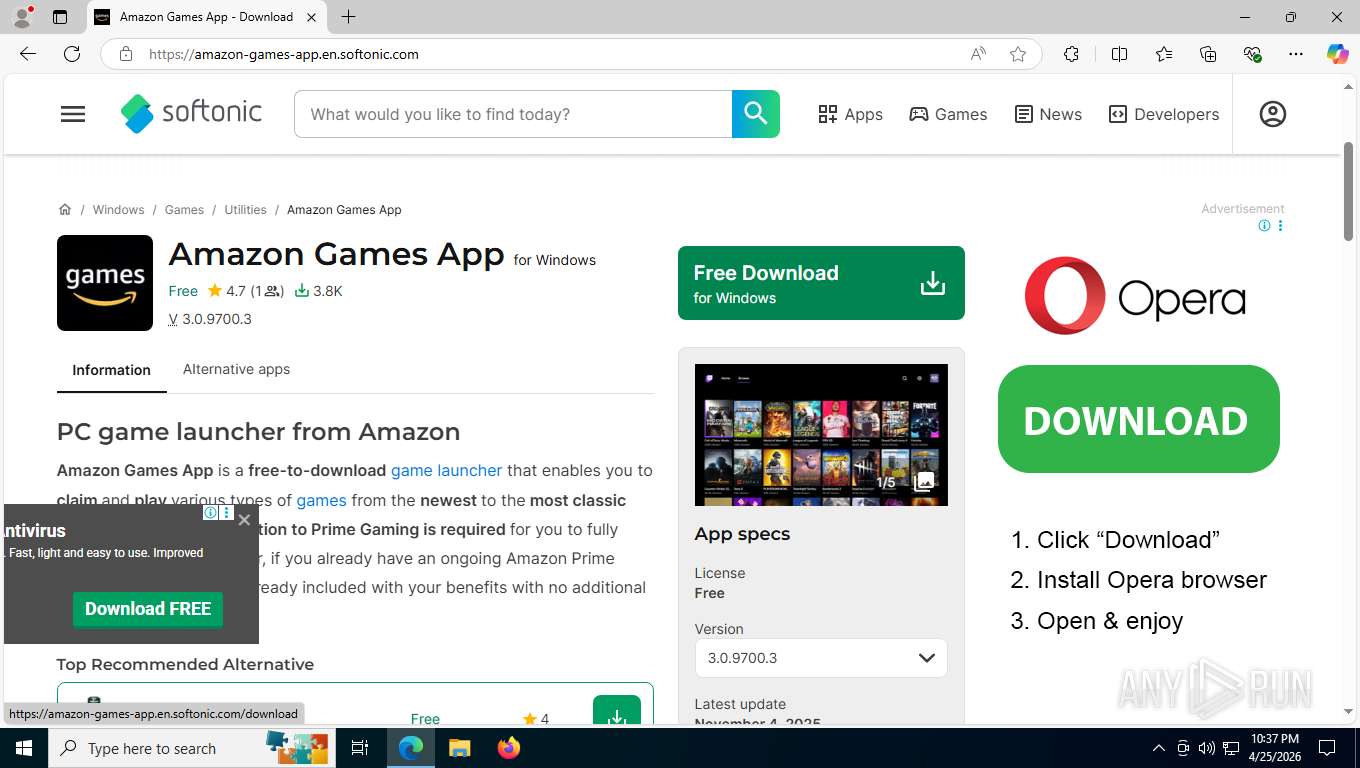Open the tab actions menu icon
This screenshot has width=1360, height=768.
click(60, 17)
